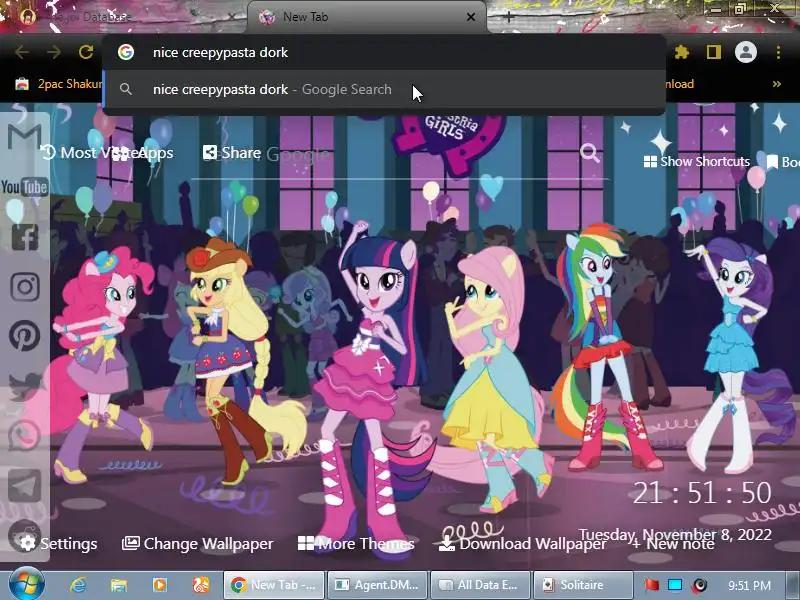Click the red flag tray icon
Image resolution: width=800 pixels, height=600 pixels.
click(x=651, y=585)
